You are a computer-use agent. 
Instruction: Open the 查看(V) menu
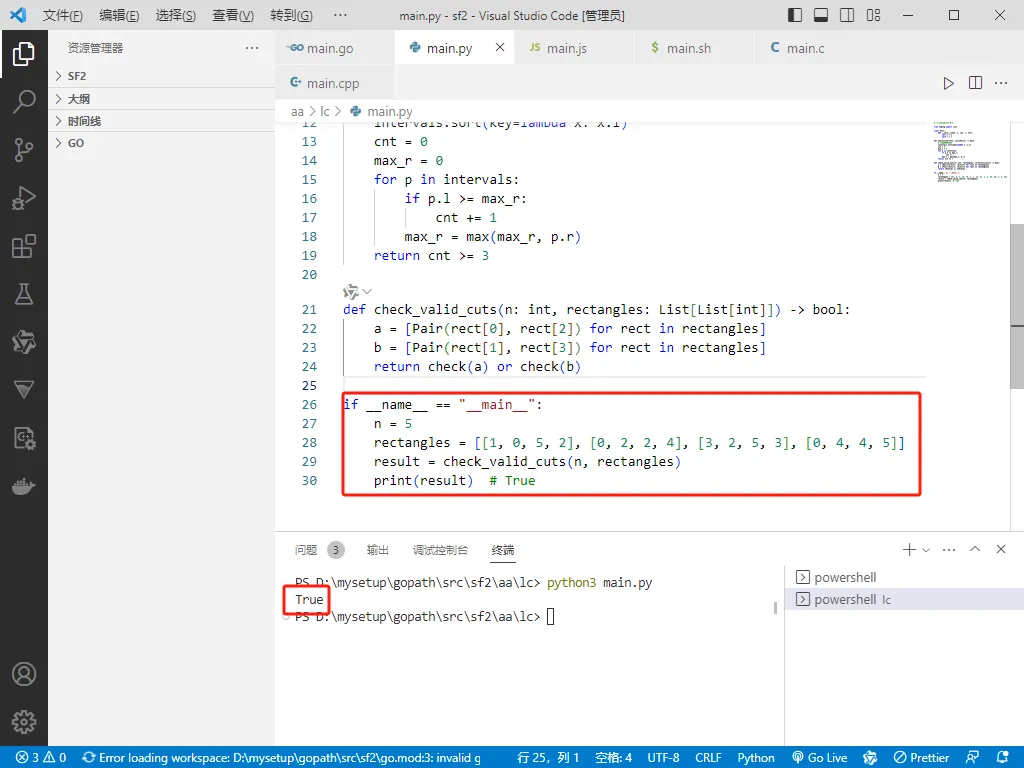pos(233,15)
